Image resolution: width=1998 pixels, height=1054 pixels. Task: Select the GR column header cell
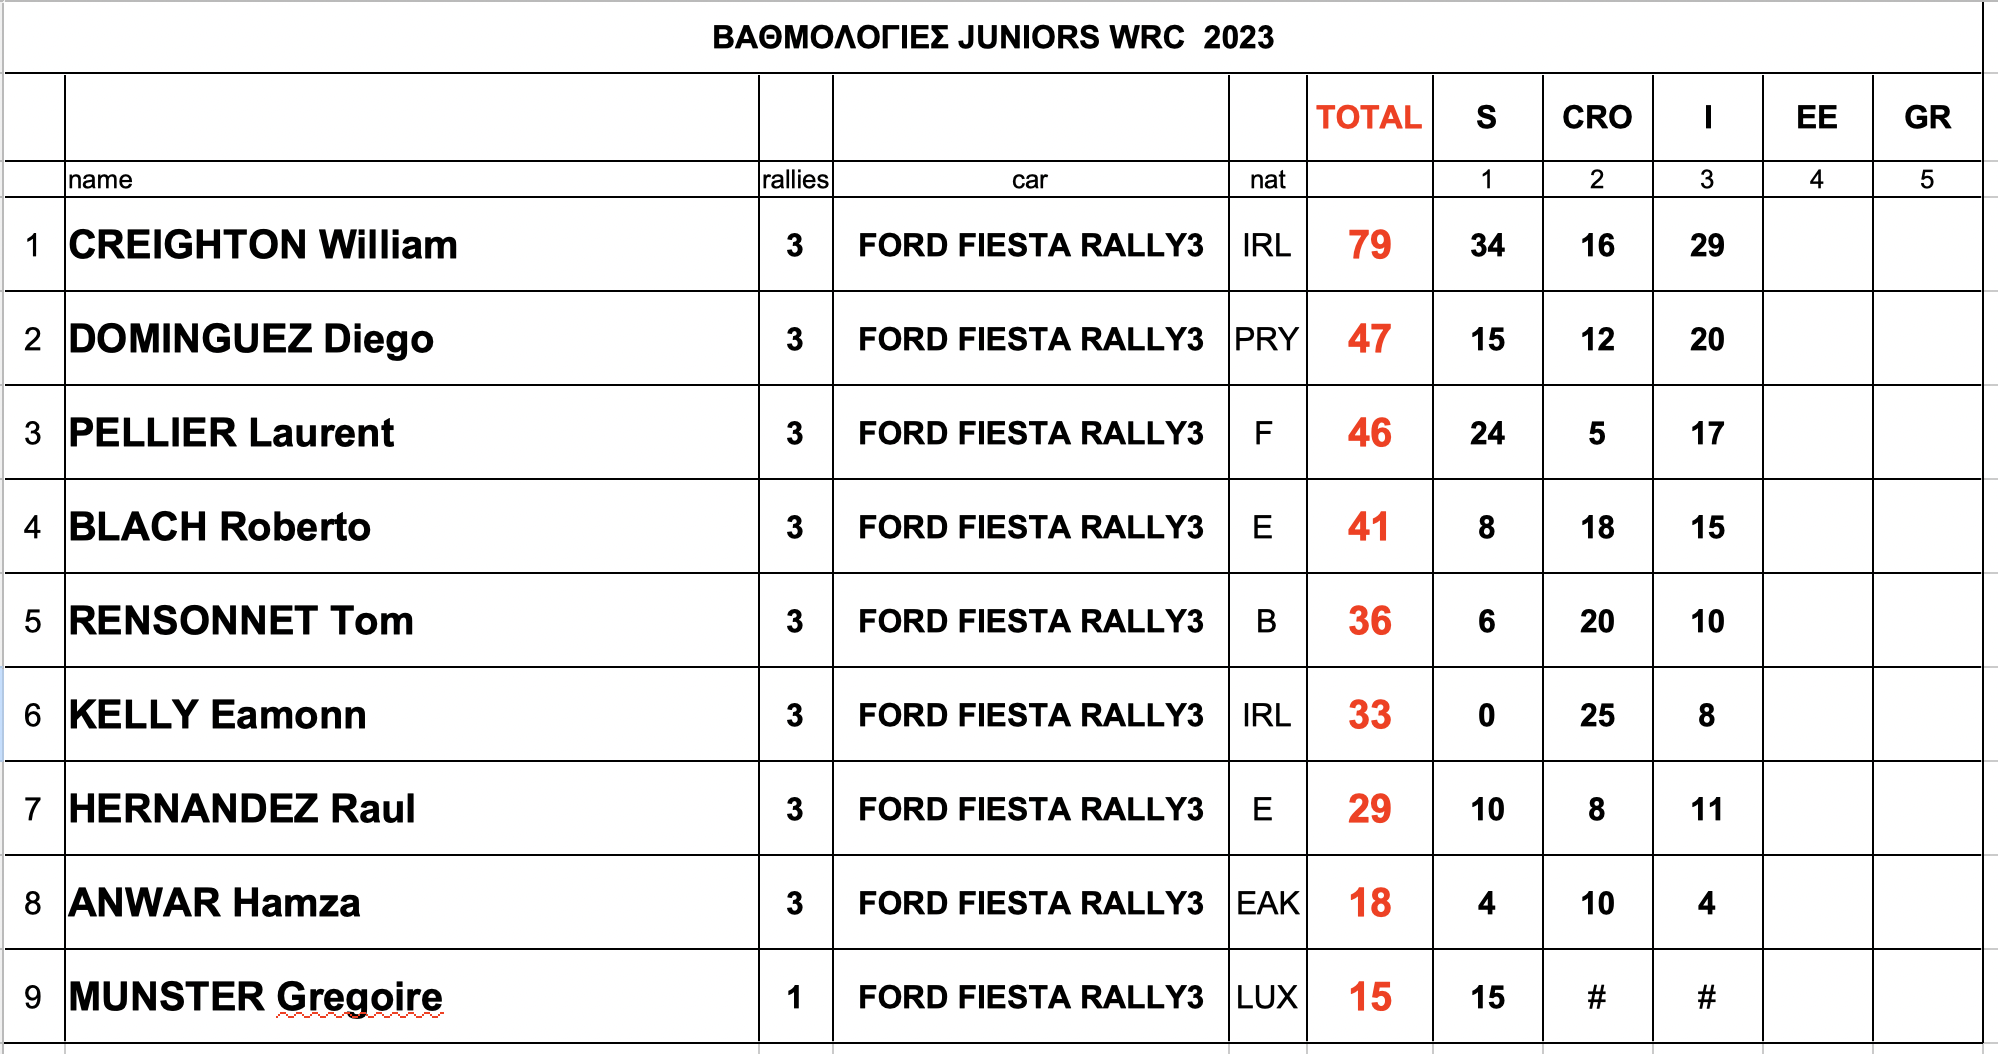click(x=1927, y=117)
